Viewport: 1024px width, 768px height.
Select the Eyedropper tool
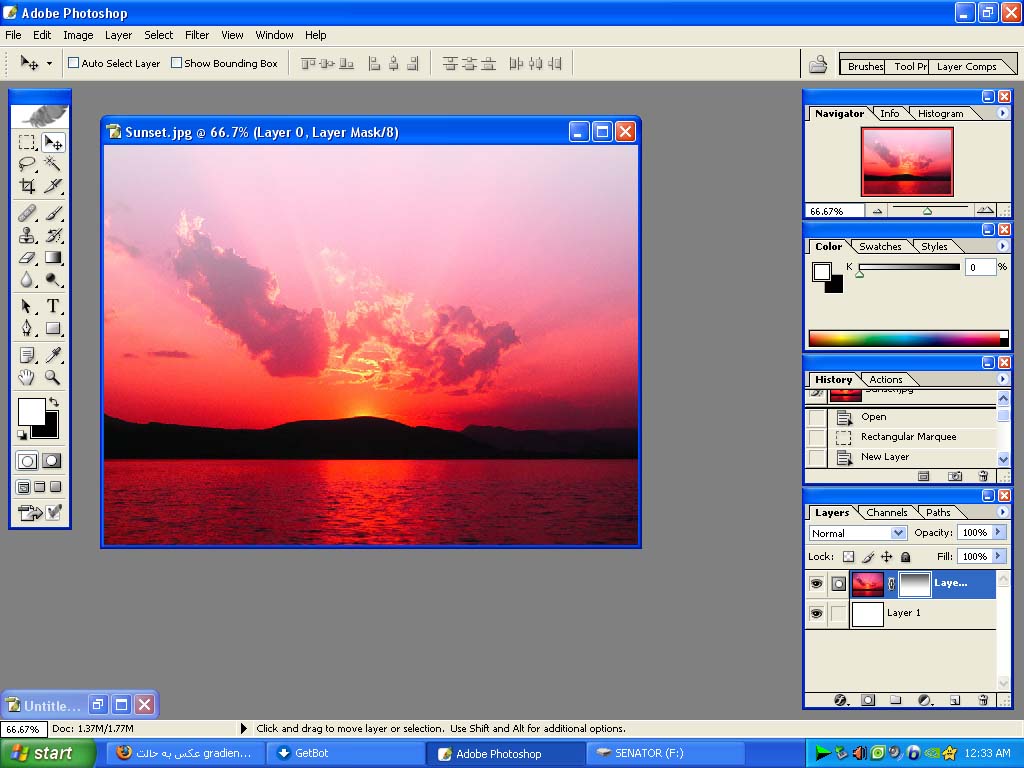52,355
